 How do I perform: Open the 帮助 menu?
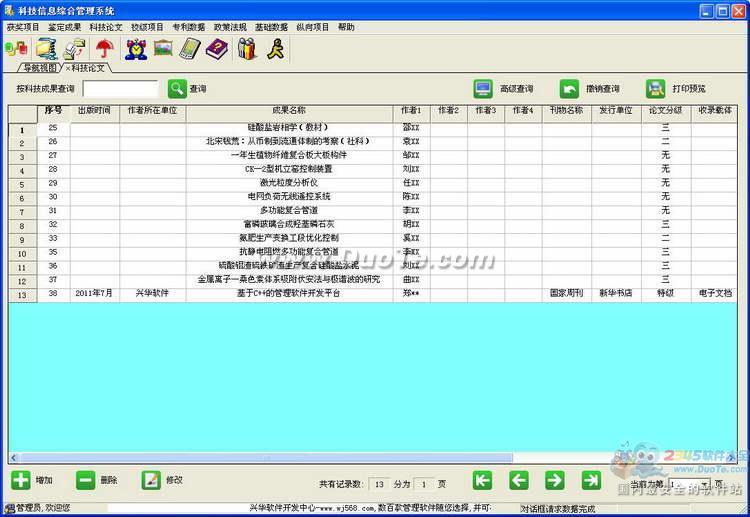click(x=346, y=27)
